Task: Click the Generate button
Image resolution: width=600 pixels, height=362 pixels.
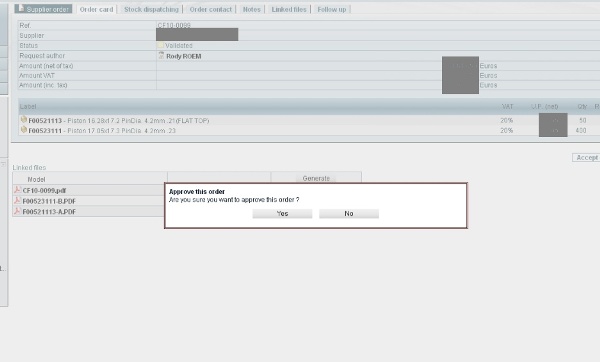Action: (316, 178)
